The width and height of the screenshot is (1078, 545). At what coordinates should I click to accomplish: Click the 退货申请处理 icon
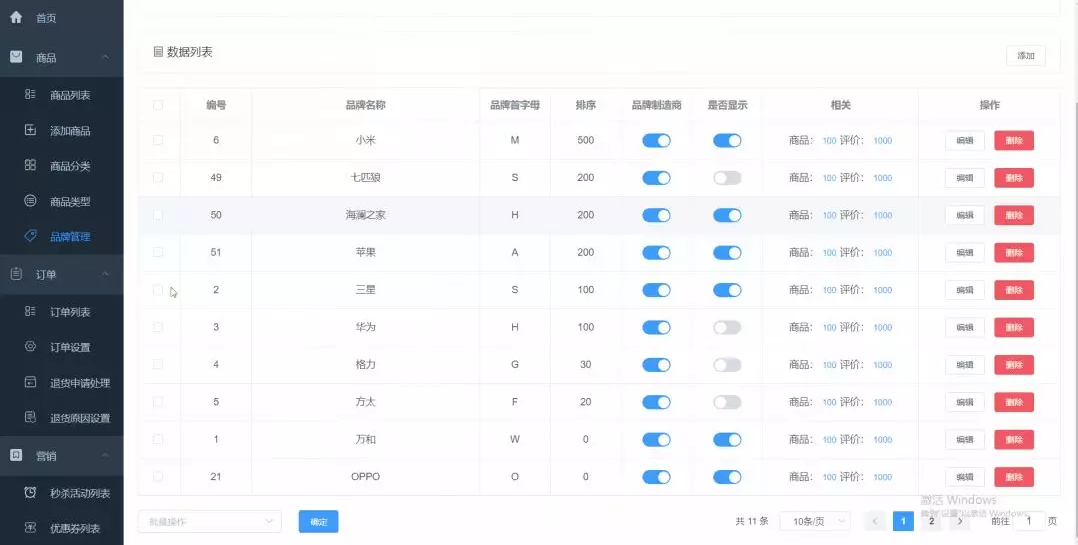coord(30,382)
